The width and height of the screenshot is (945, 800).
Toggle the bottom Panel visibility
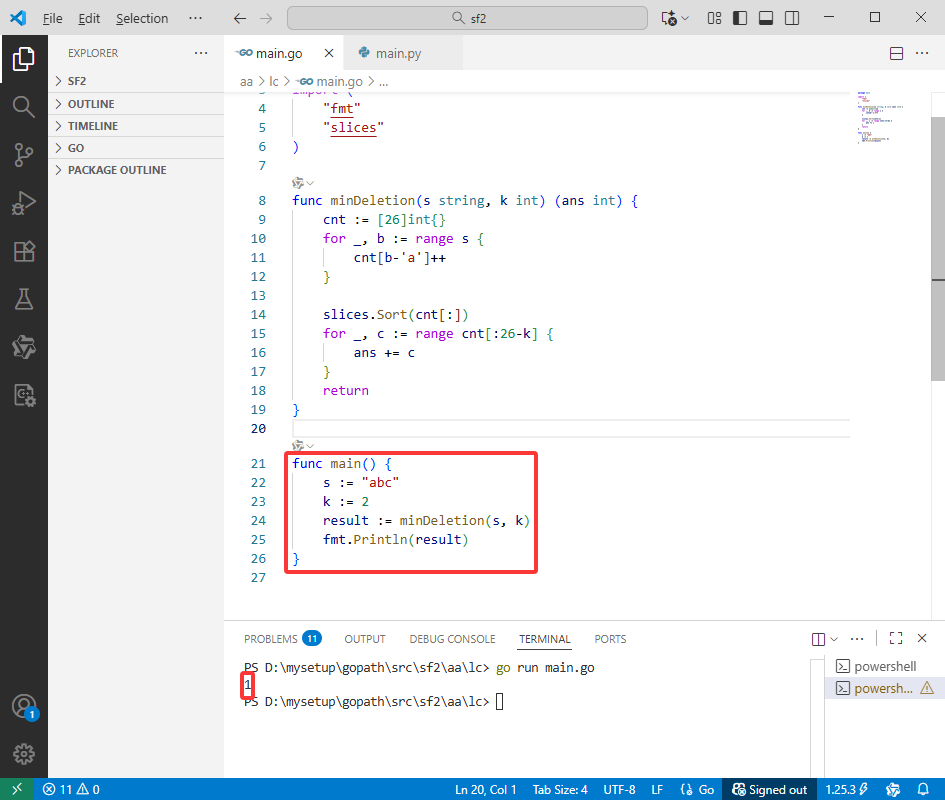766,18
